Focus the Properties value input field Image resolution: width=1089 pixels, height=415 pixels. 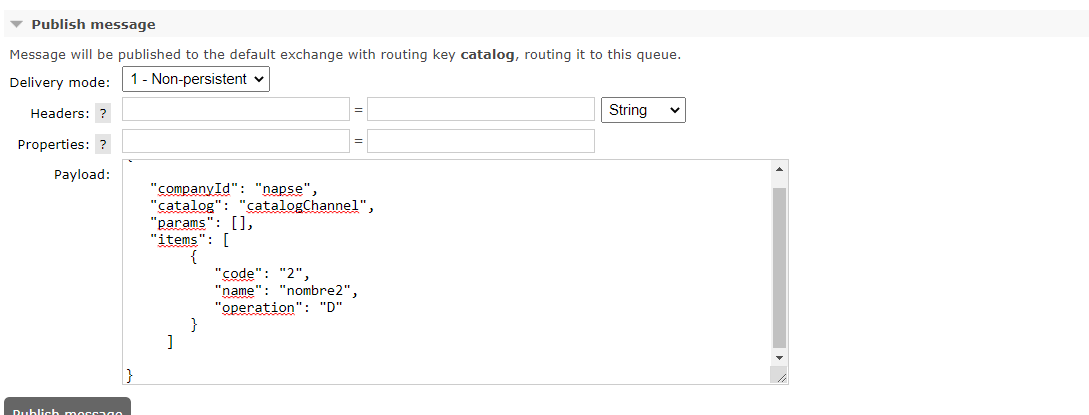[481, 141]
